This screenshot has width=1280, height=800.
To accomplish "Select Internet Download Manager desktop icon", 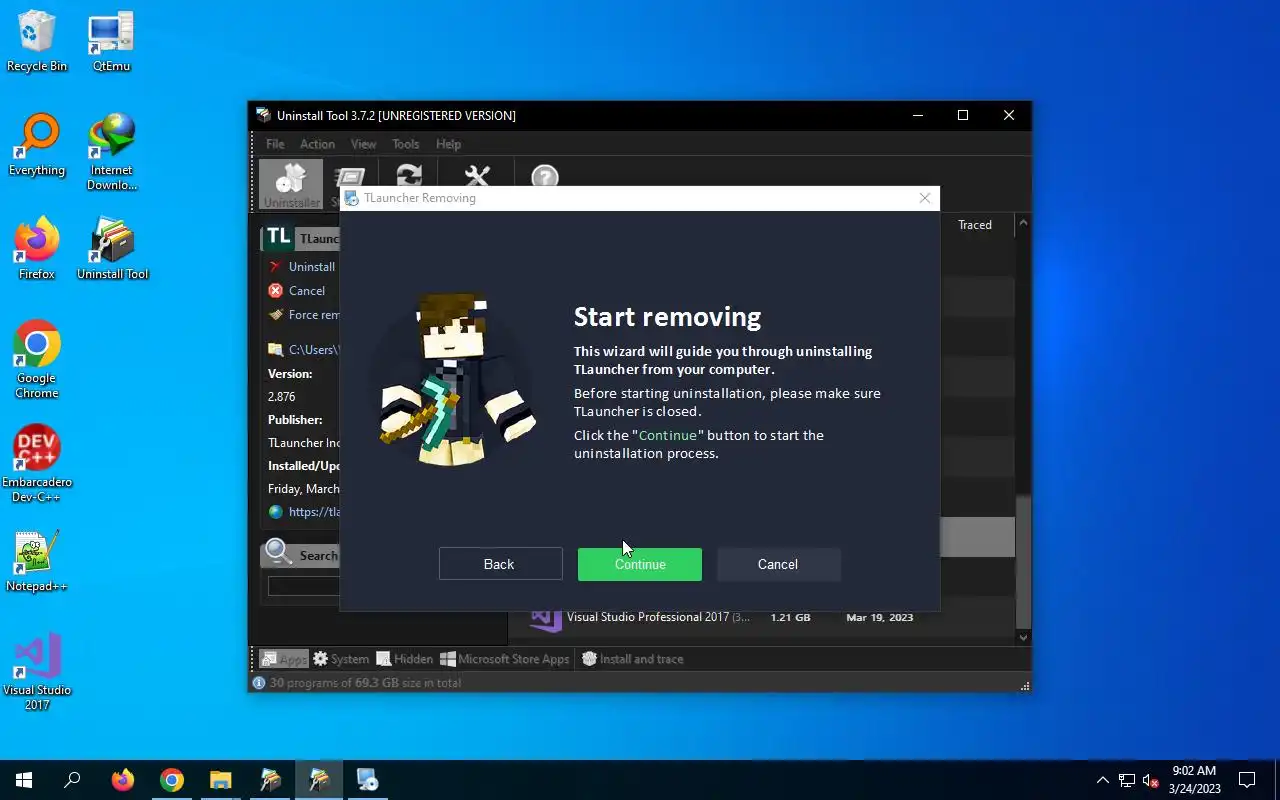I will pyautogui.click(x=111, y=153).
